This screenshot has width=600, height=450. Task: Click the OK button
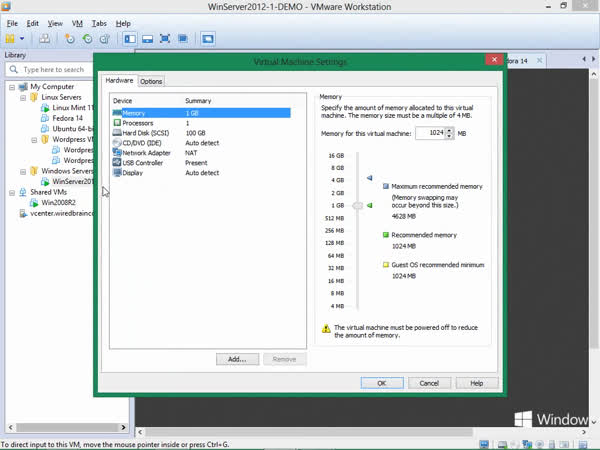pyautogui.click(x=382, y=383)
